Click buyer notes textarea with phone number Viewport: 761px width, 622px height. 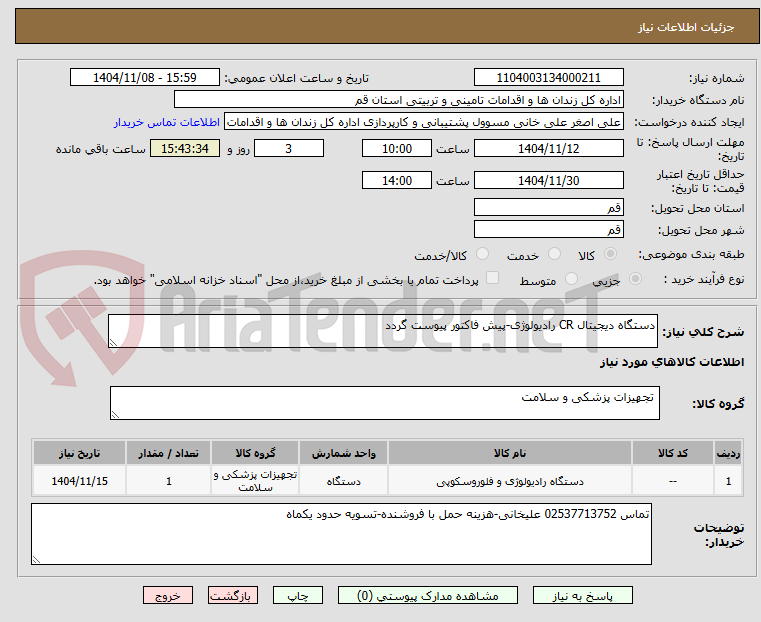341,534
